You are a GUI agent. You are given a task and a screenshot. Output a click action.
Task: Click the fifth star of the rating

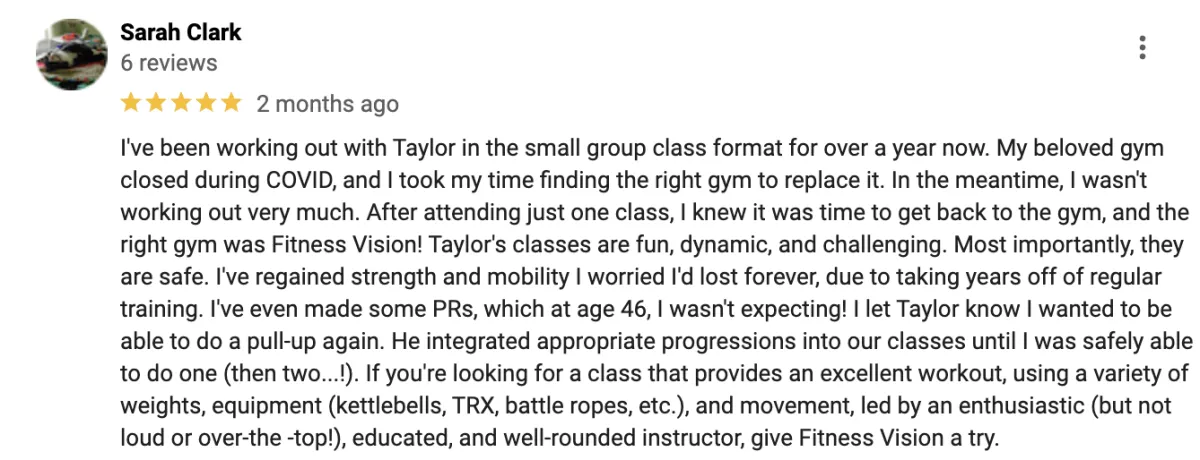[230, 102]
